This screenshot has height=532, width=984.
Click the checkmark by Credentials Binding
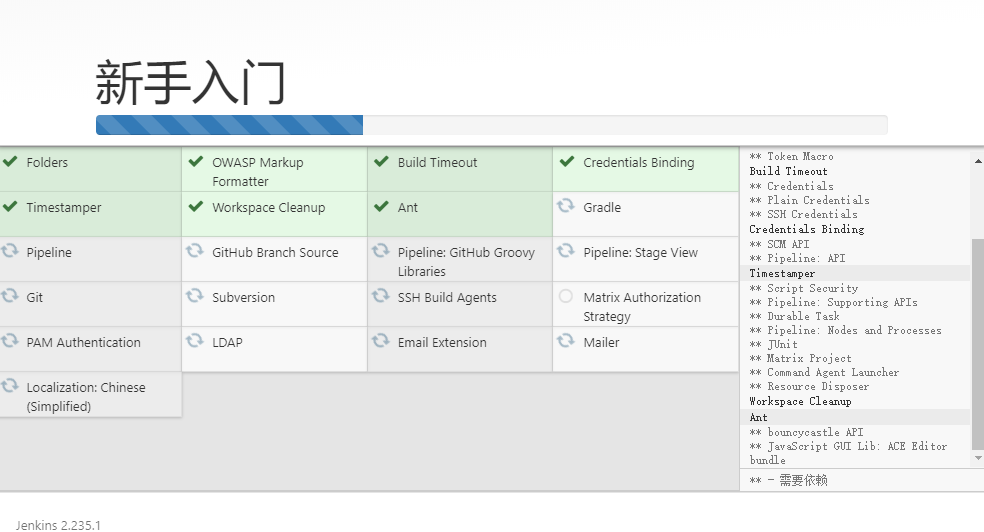coord(567,161)
